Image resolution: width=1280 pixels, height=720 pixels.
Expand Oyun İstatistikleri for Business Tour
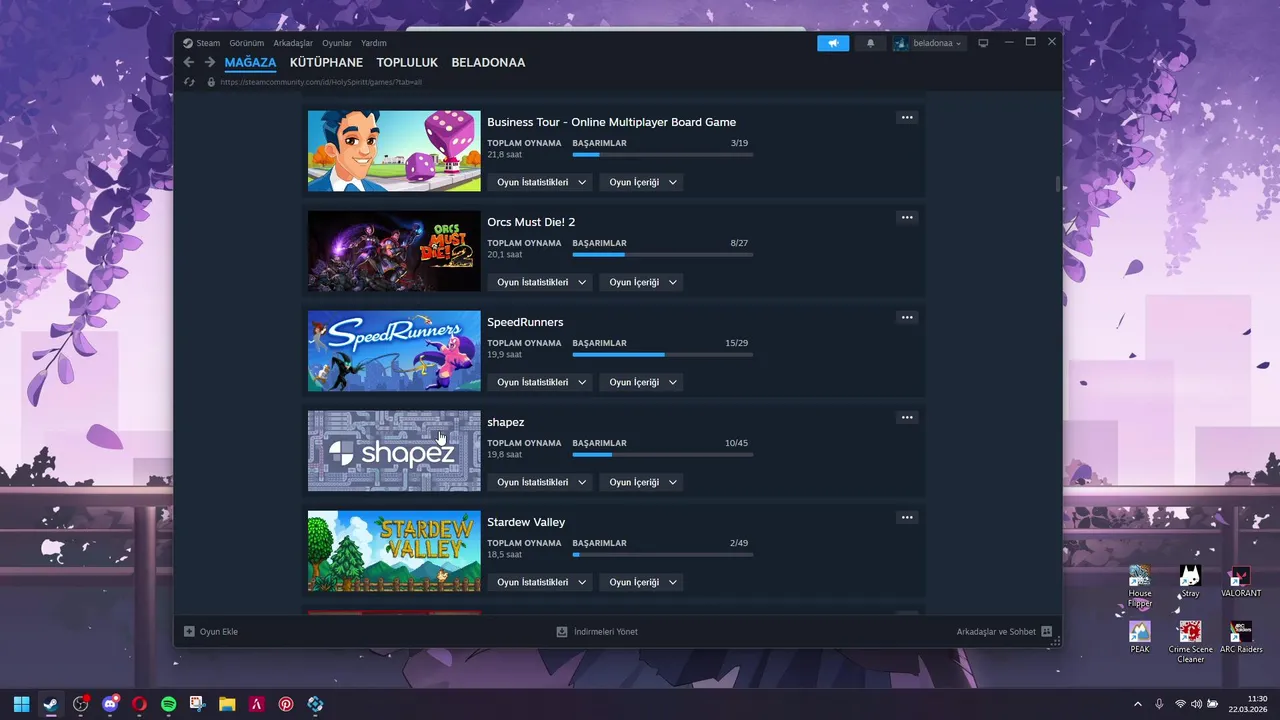click(540, 182)
